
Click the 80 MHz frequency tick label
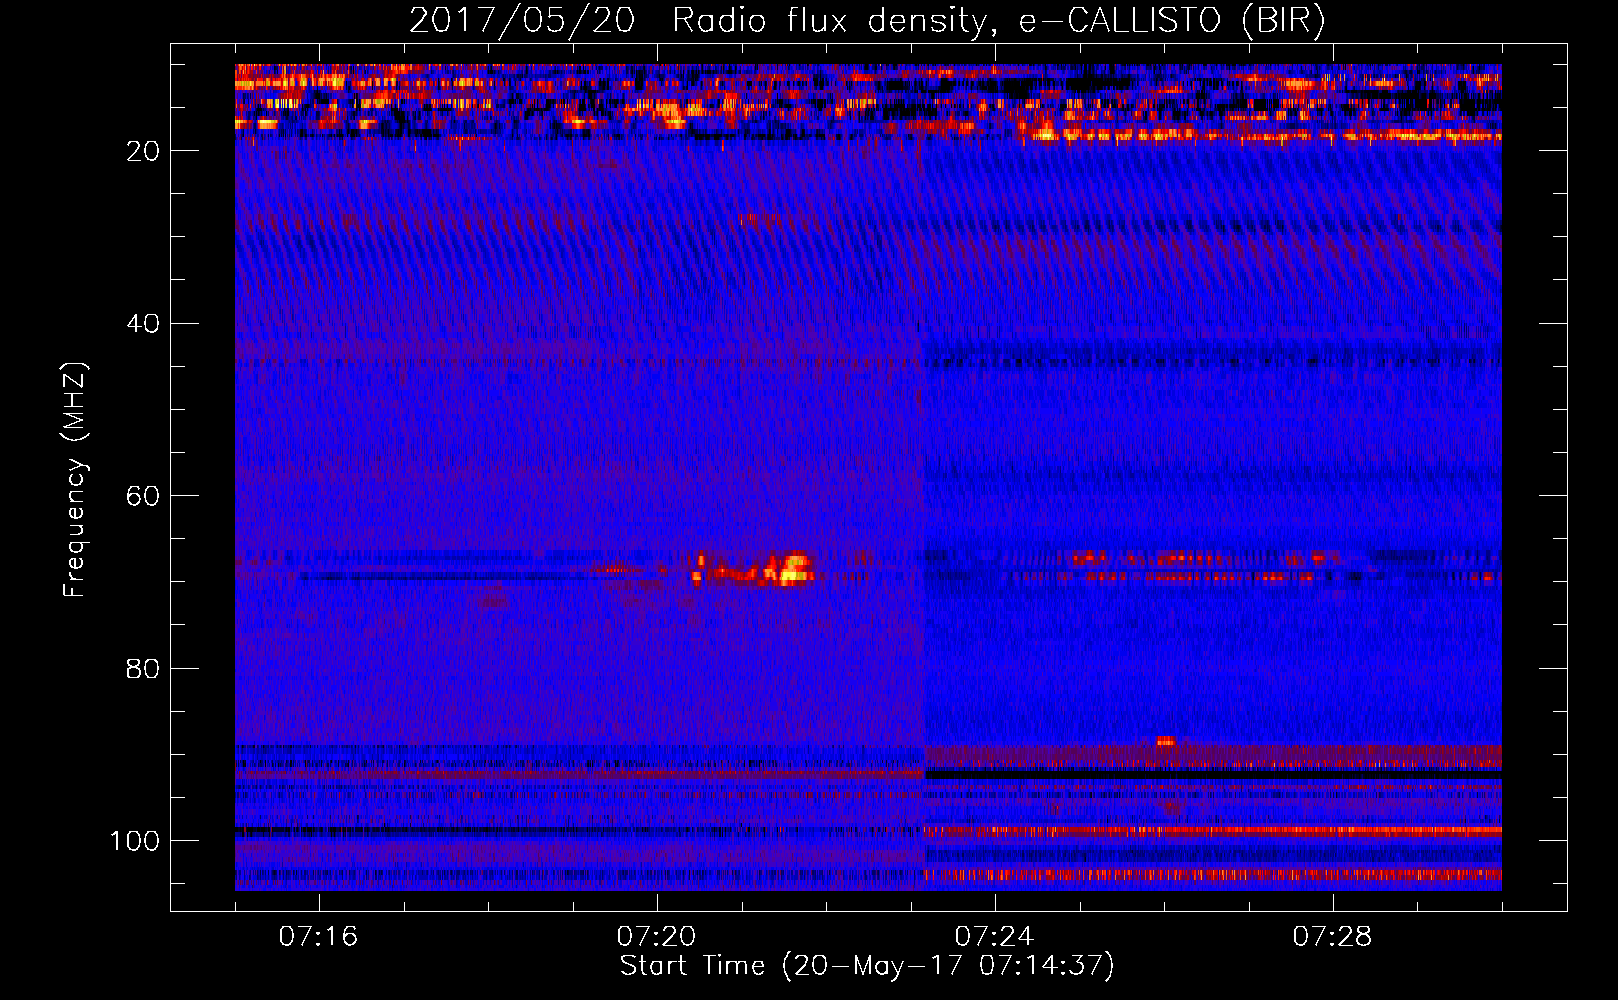pos(143,668)
